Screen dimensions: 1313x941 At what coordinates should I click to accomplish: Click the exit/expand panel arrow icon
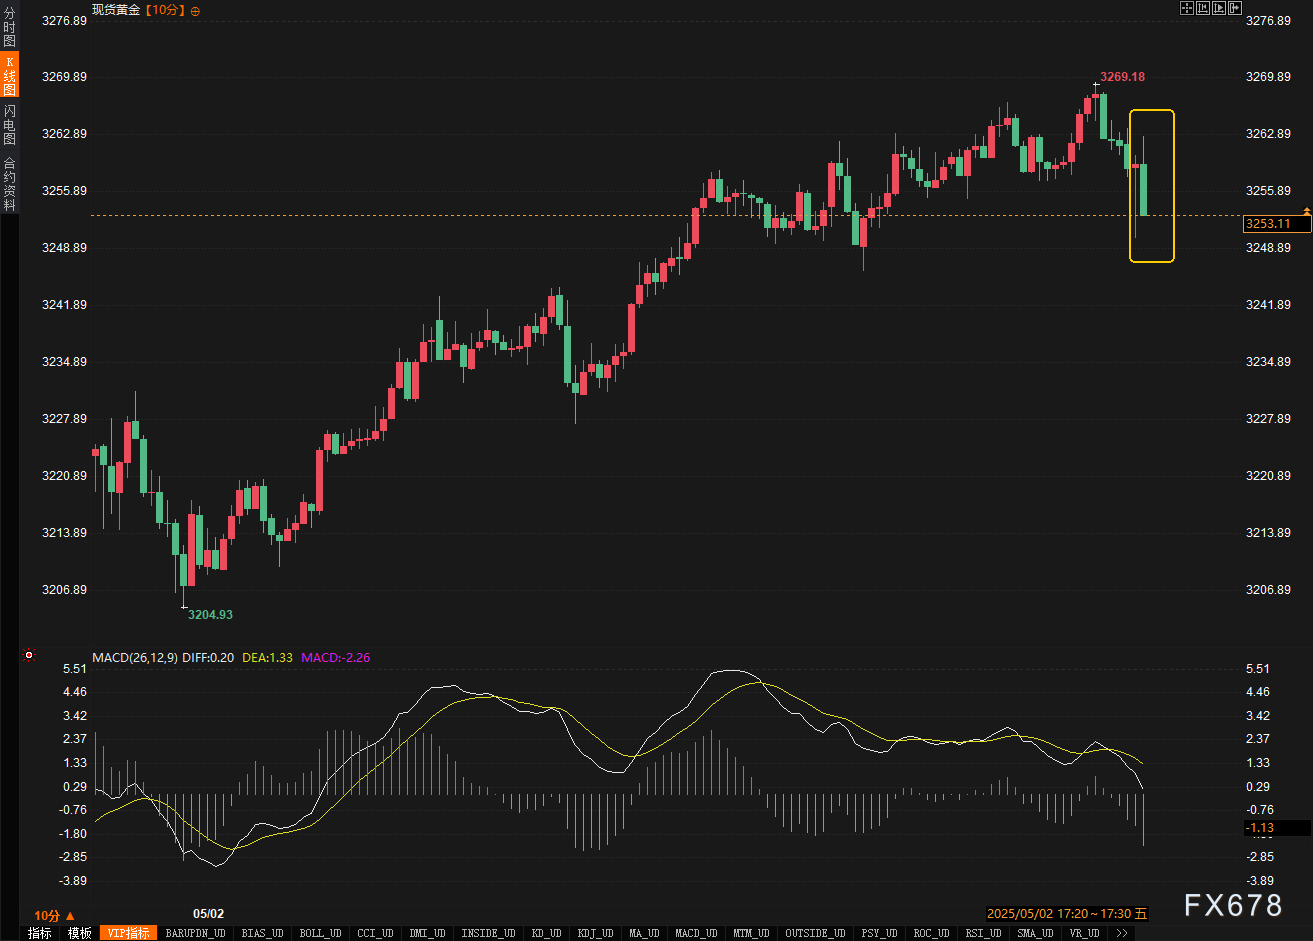pyautogui.click(x=1234, y=8)
